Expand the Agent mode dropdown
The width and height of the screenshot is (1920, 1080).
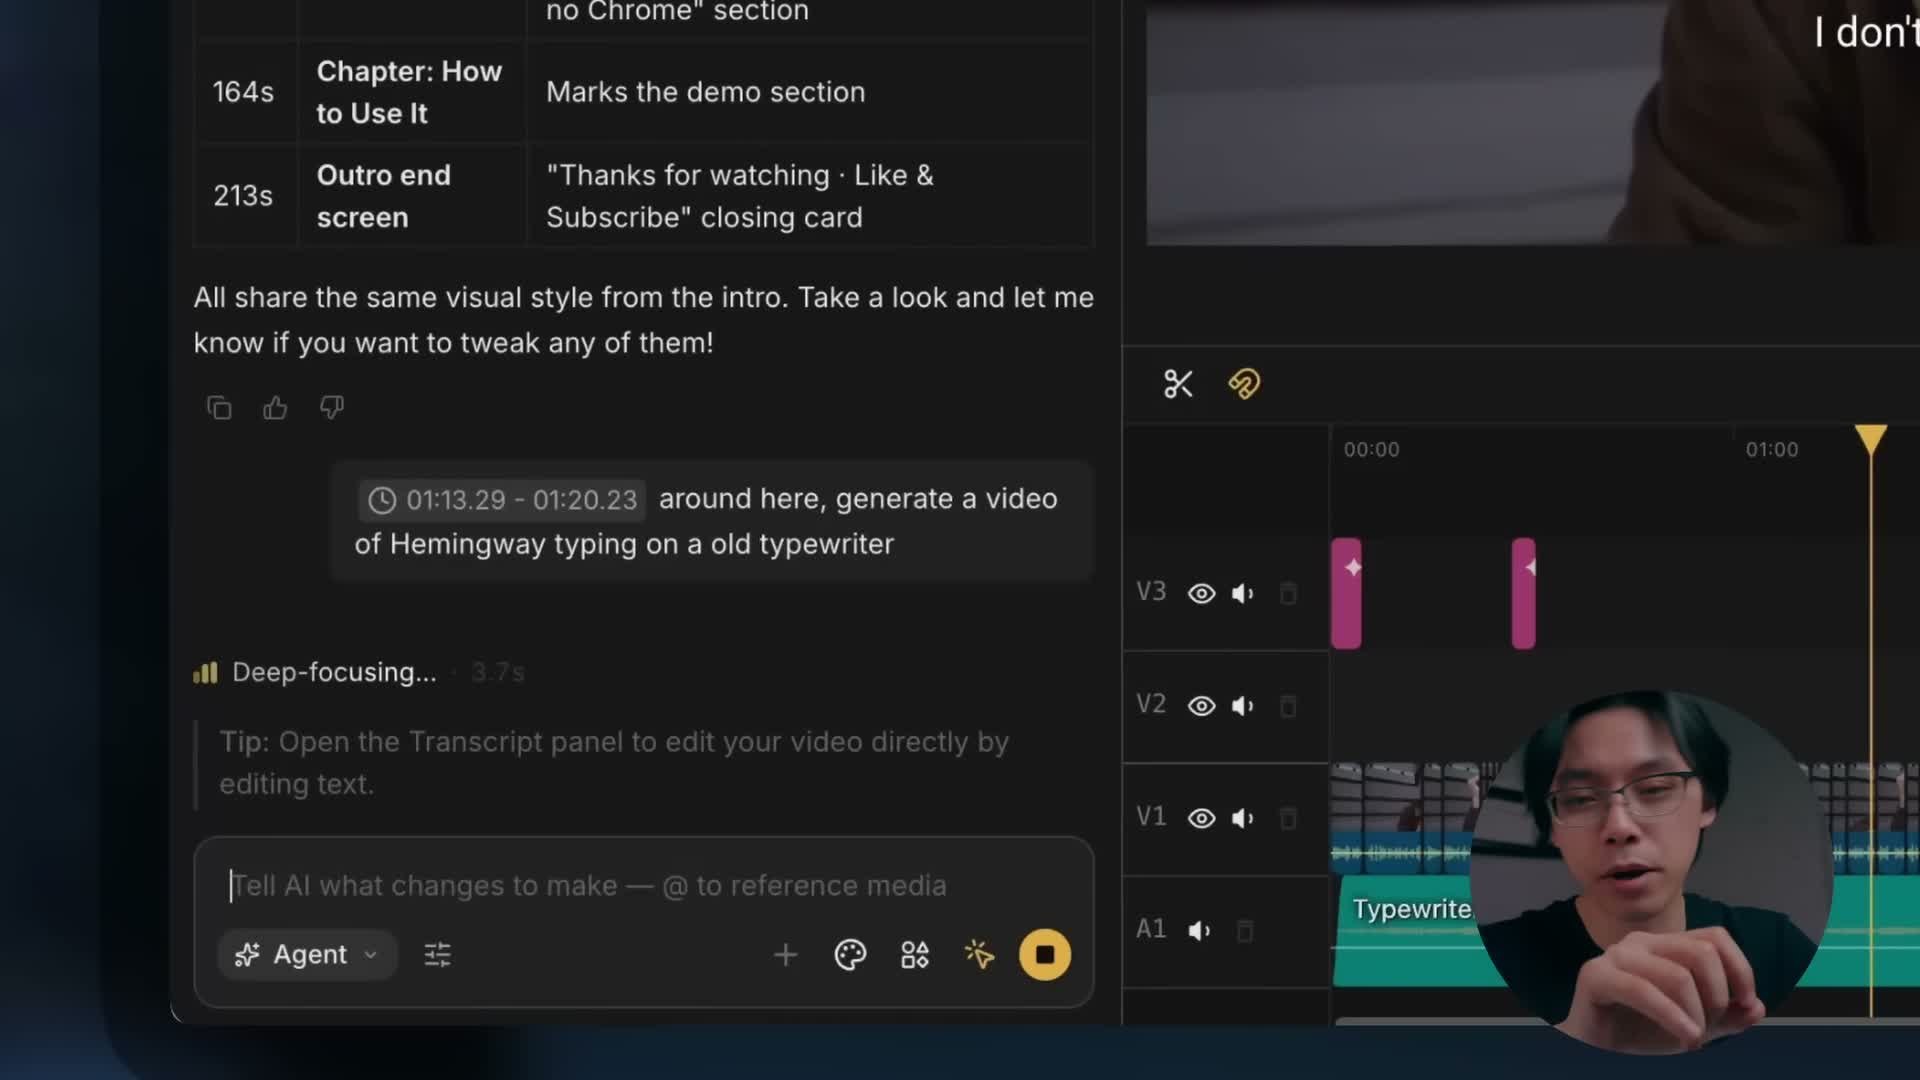pyautogui.click(x=308, y=955)
